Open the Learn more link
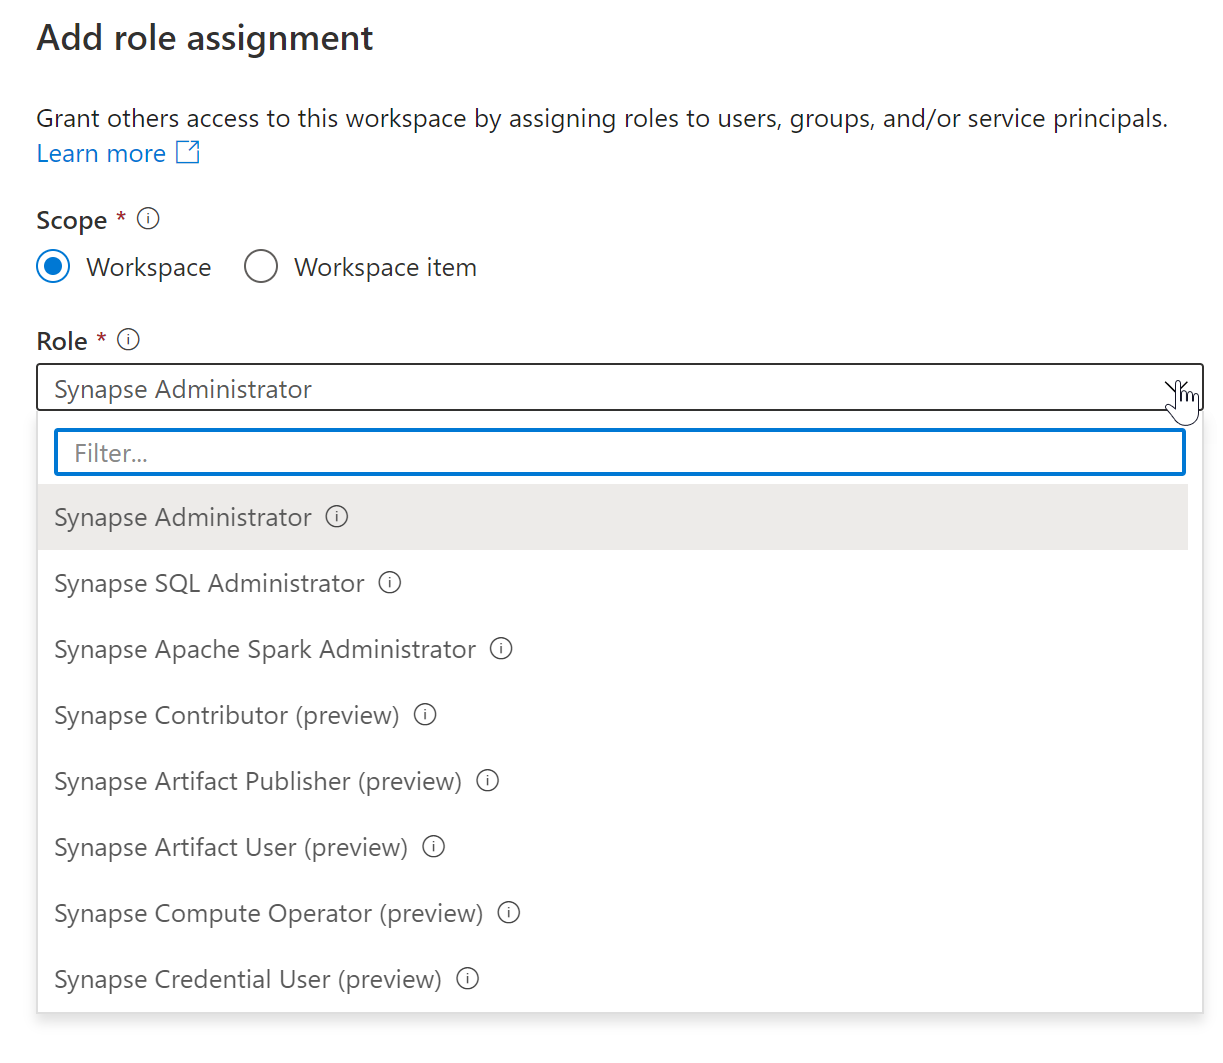The image size is (1223, 1063). click(101, 154)
